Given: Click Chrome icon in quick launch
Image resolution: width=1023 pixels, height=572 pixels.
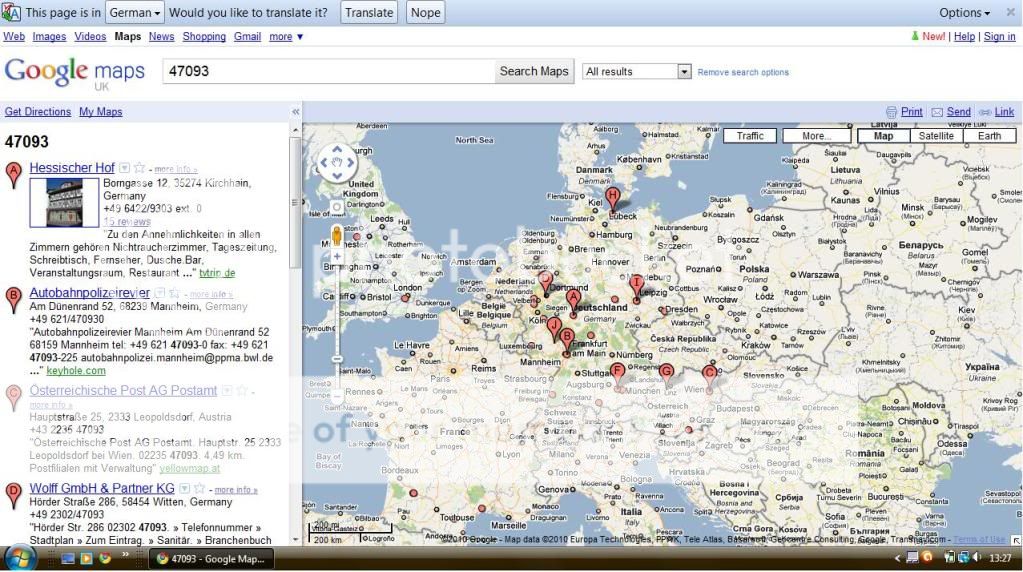Looking at the screenshot, I should [x=105, y=558].
